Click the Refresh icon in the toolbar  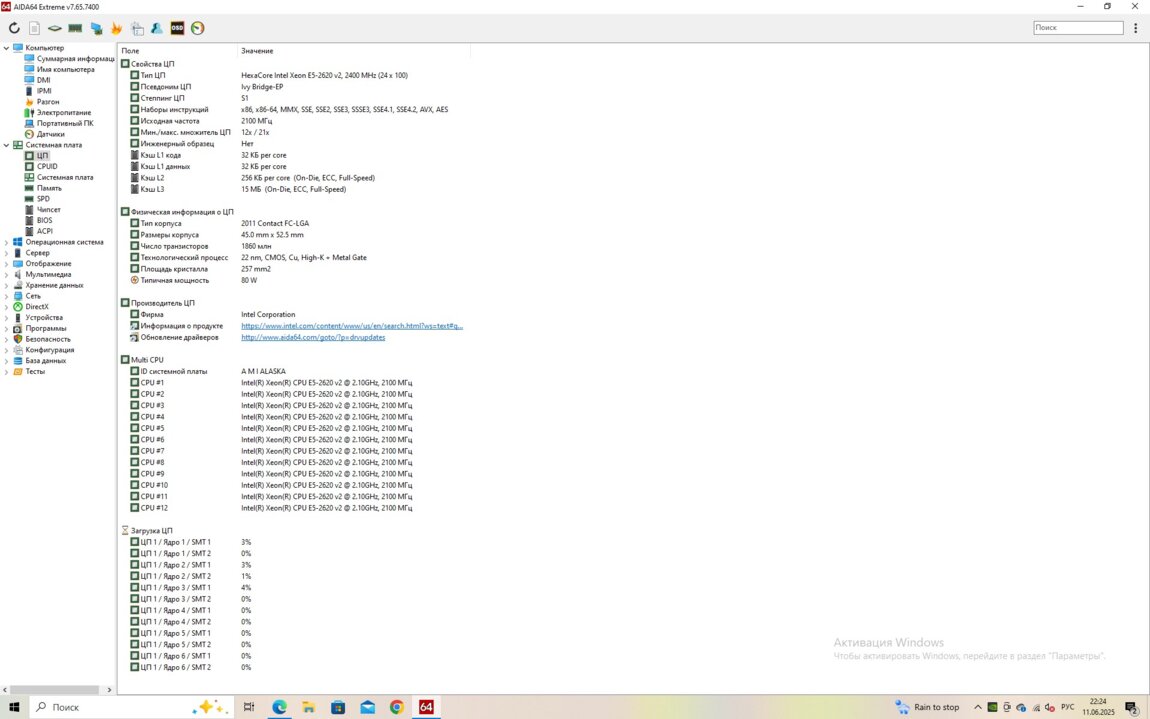[14, 28]
